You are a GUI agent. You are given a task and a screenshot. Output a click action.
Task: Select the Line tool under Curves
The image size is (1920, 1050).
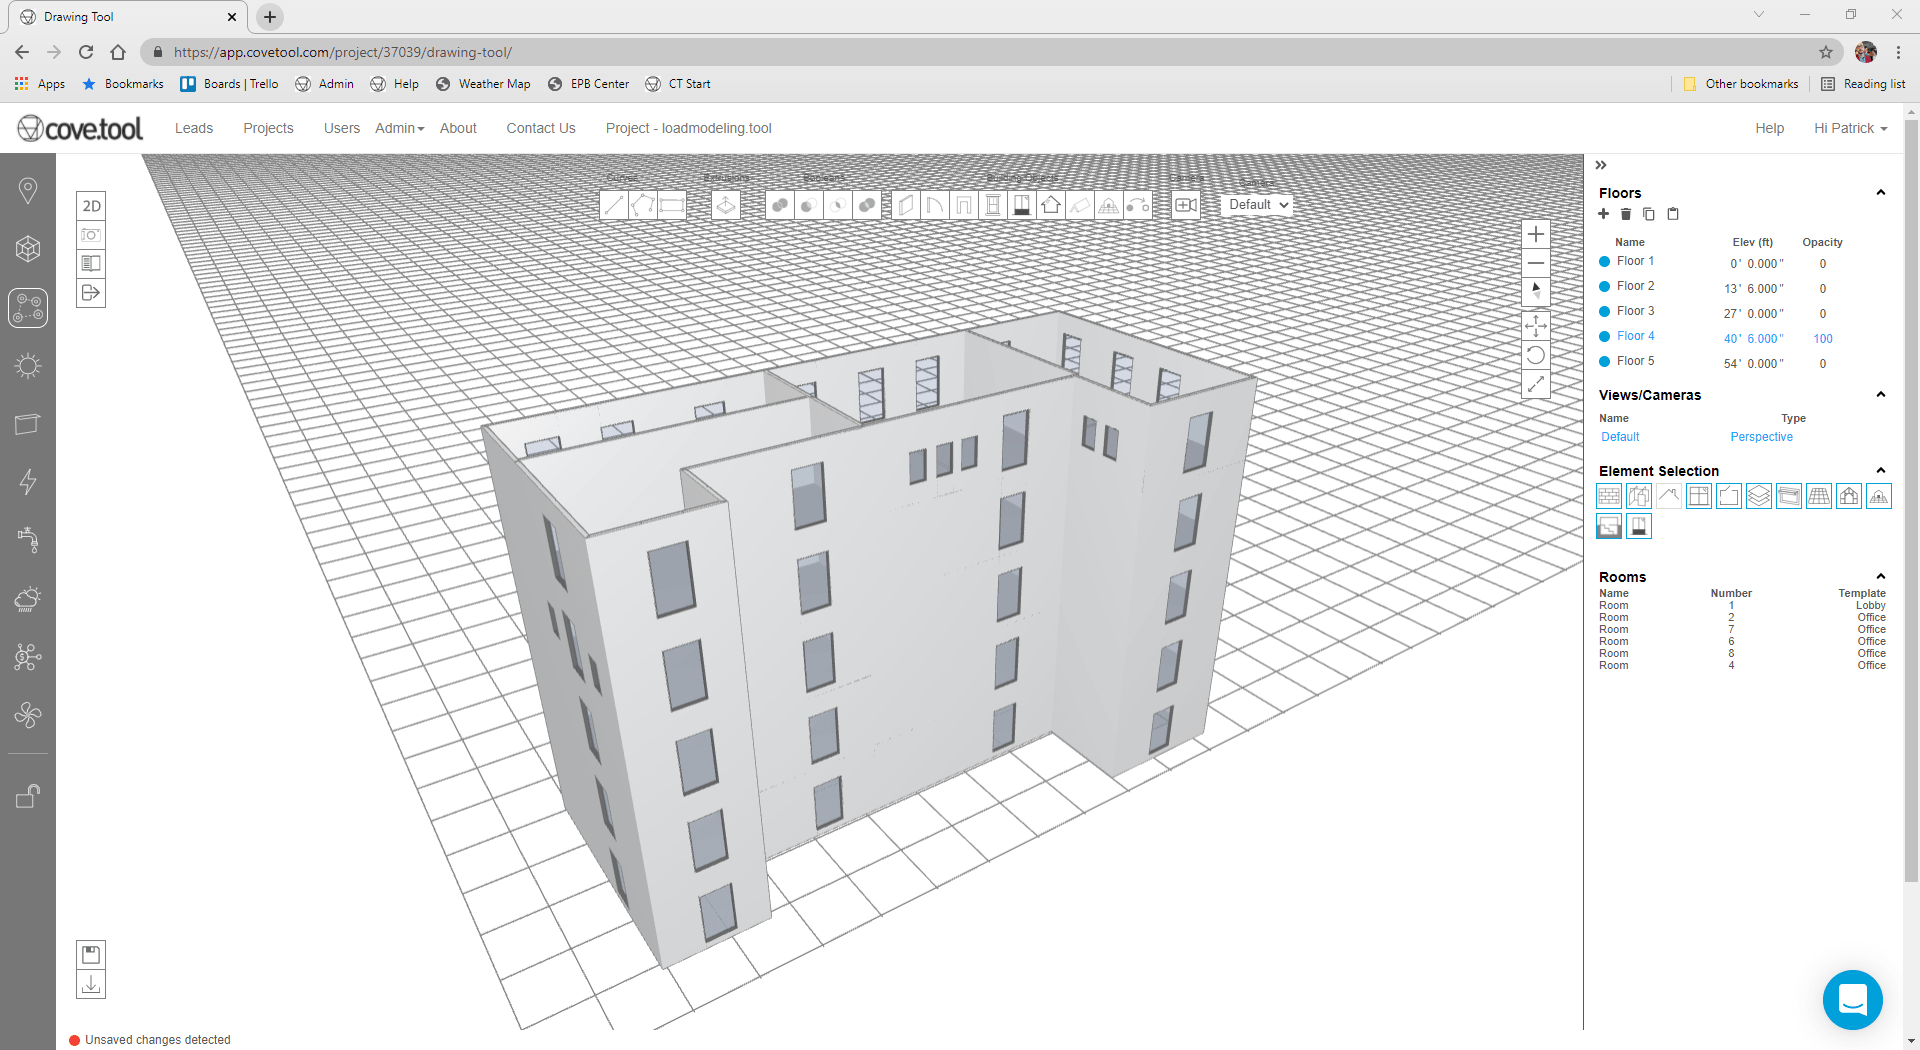(613, 204)
